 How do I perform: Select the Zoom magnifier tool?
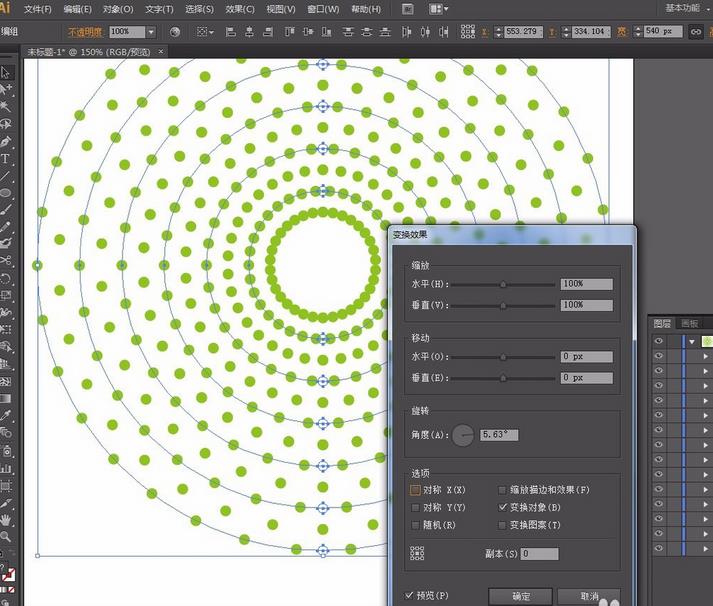5,536
